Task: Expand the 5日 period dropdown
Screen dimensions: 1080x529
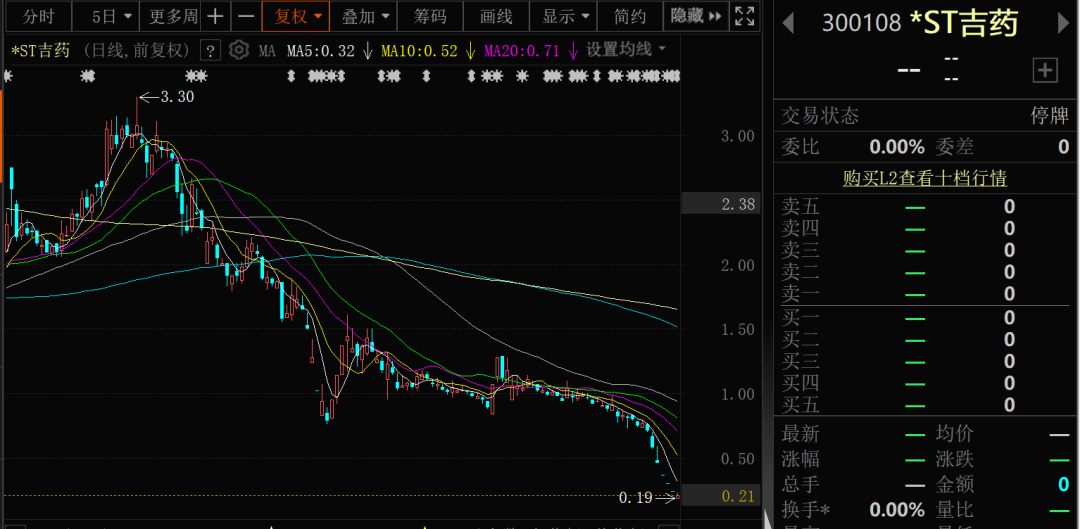Action: coord(109,16)
